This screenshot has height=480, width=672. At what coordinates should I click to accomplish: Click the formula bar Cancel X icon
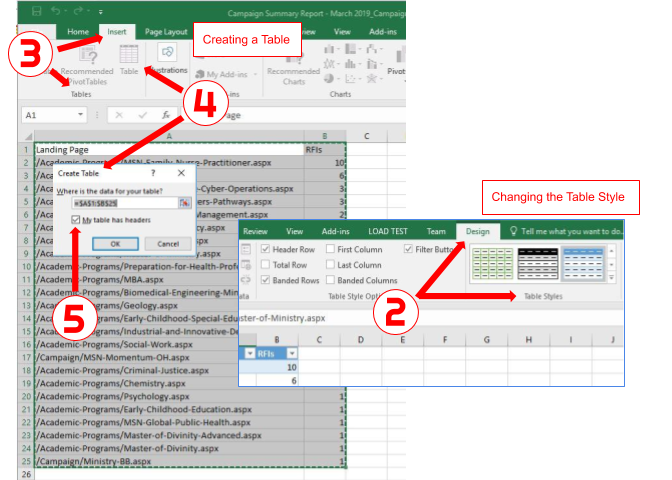tap(119, 115)
